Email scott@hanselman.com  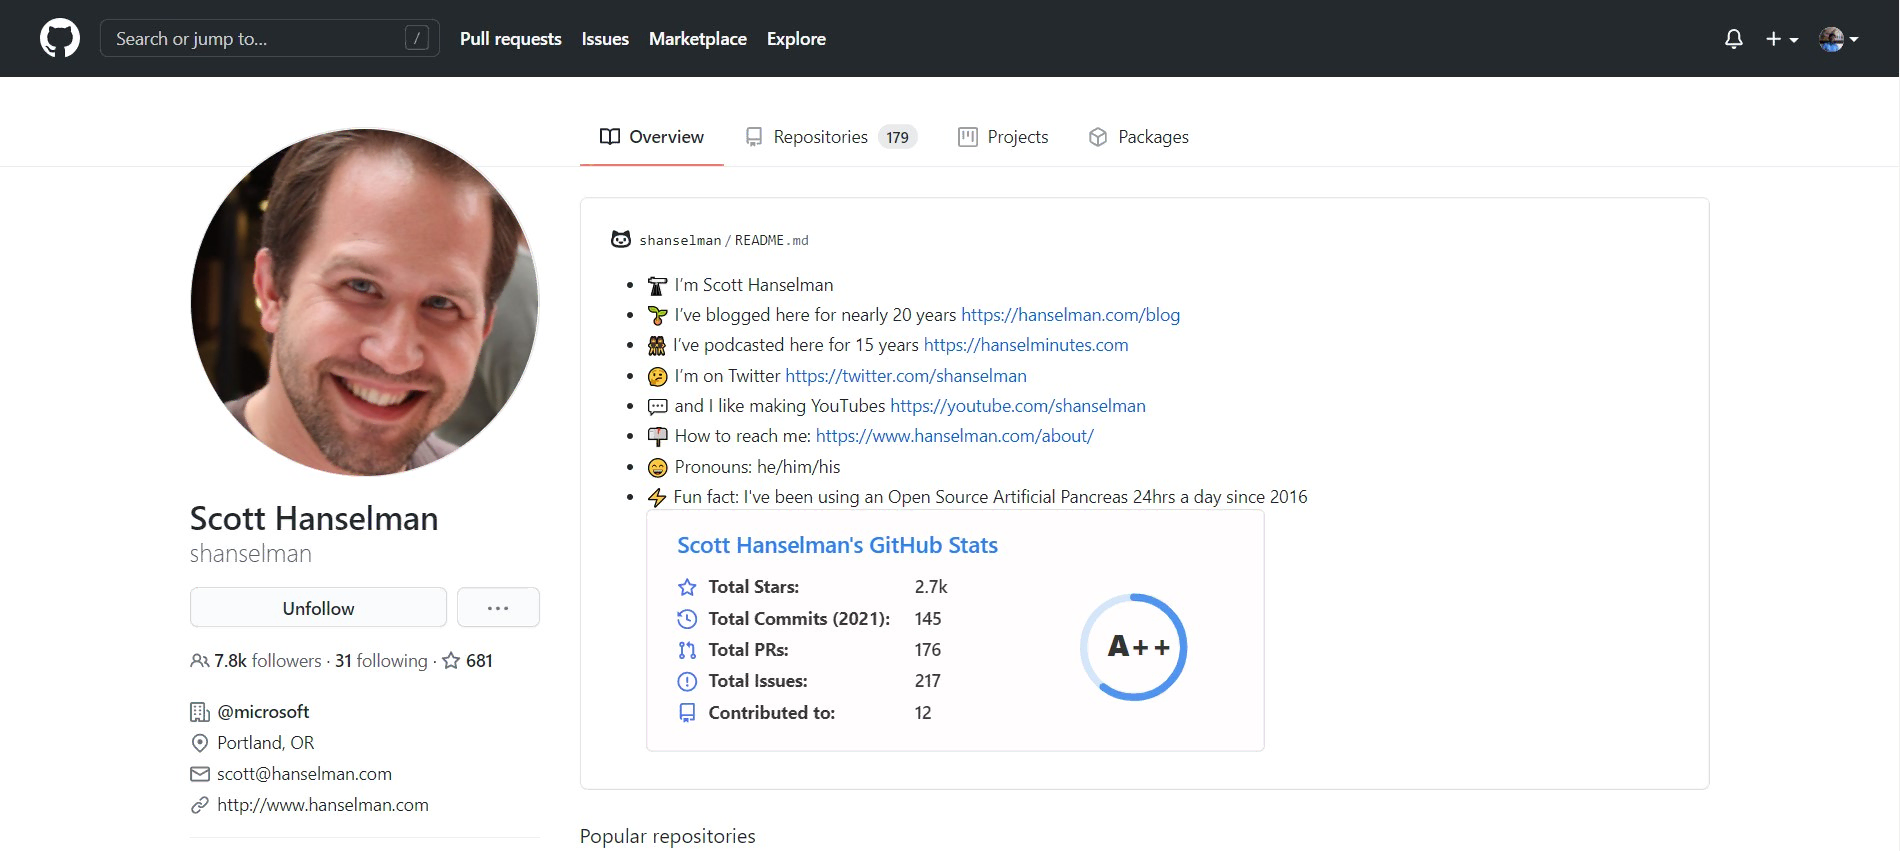304,774
